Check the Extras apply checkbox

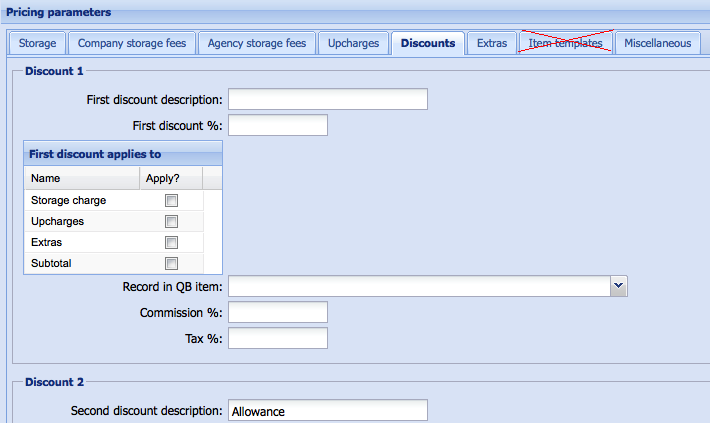point(171,243)
